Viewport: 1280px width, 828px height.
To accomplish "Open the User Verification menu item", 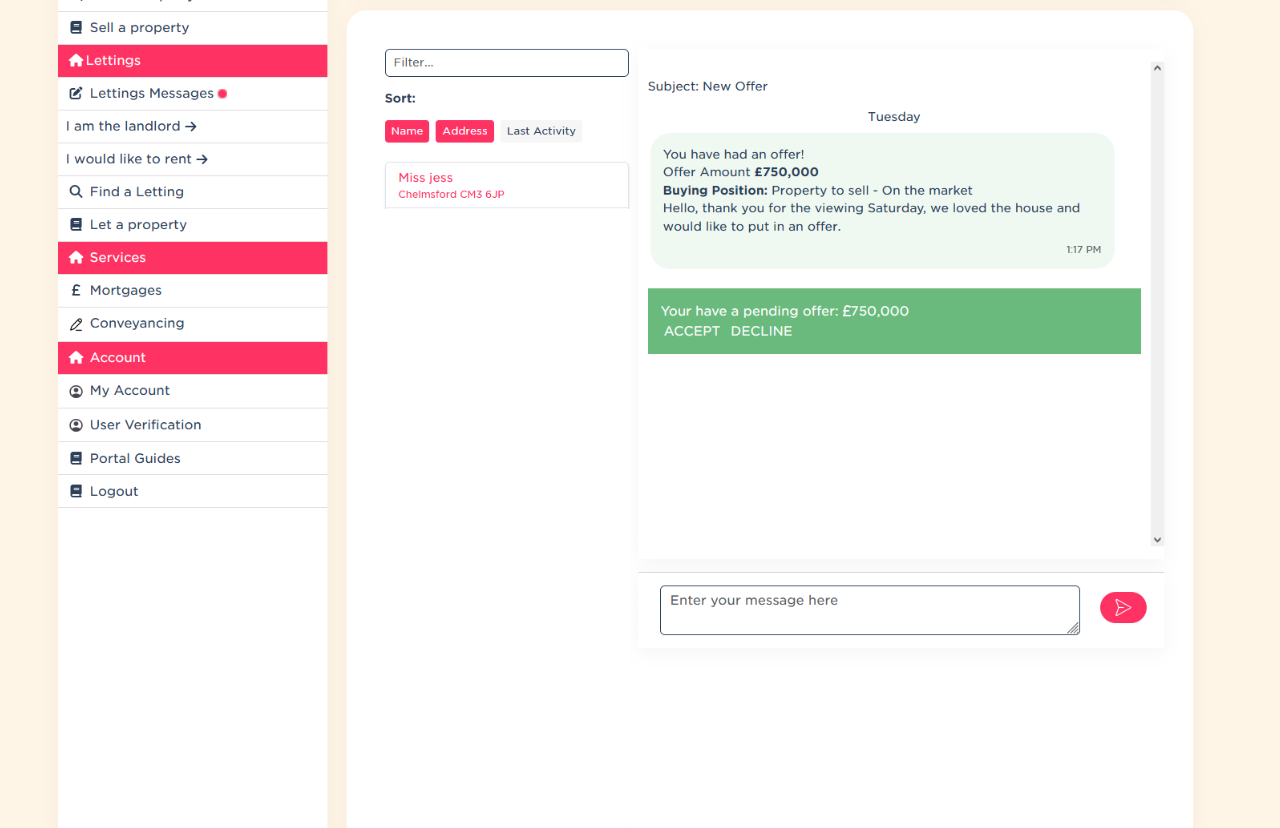I will (145, 425).
